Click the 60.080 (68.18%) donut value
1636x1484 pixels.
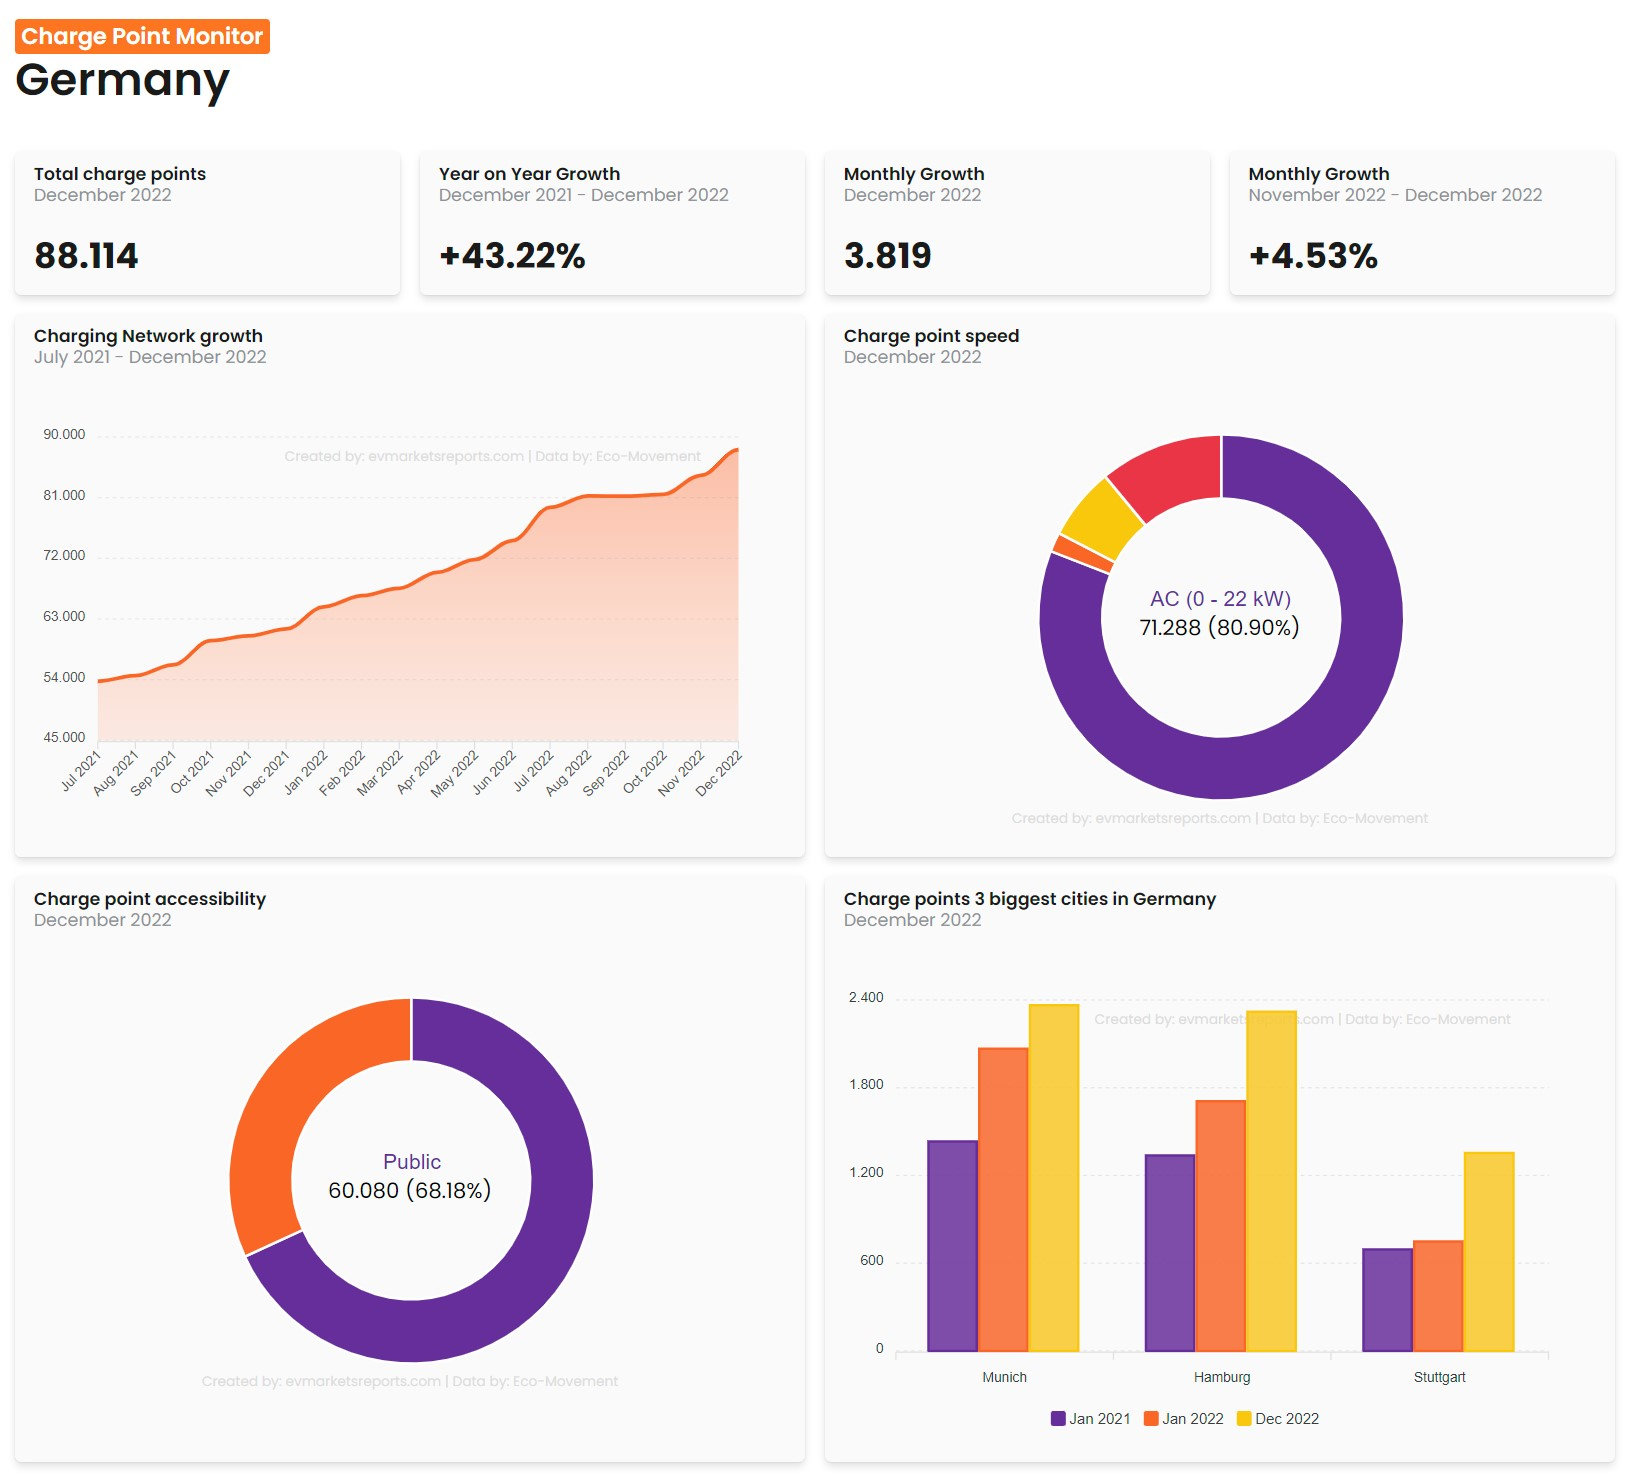click(x=410, y=1191)
